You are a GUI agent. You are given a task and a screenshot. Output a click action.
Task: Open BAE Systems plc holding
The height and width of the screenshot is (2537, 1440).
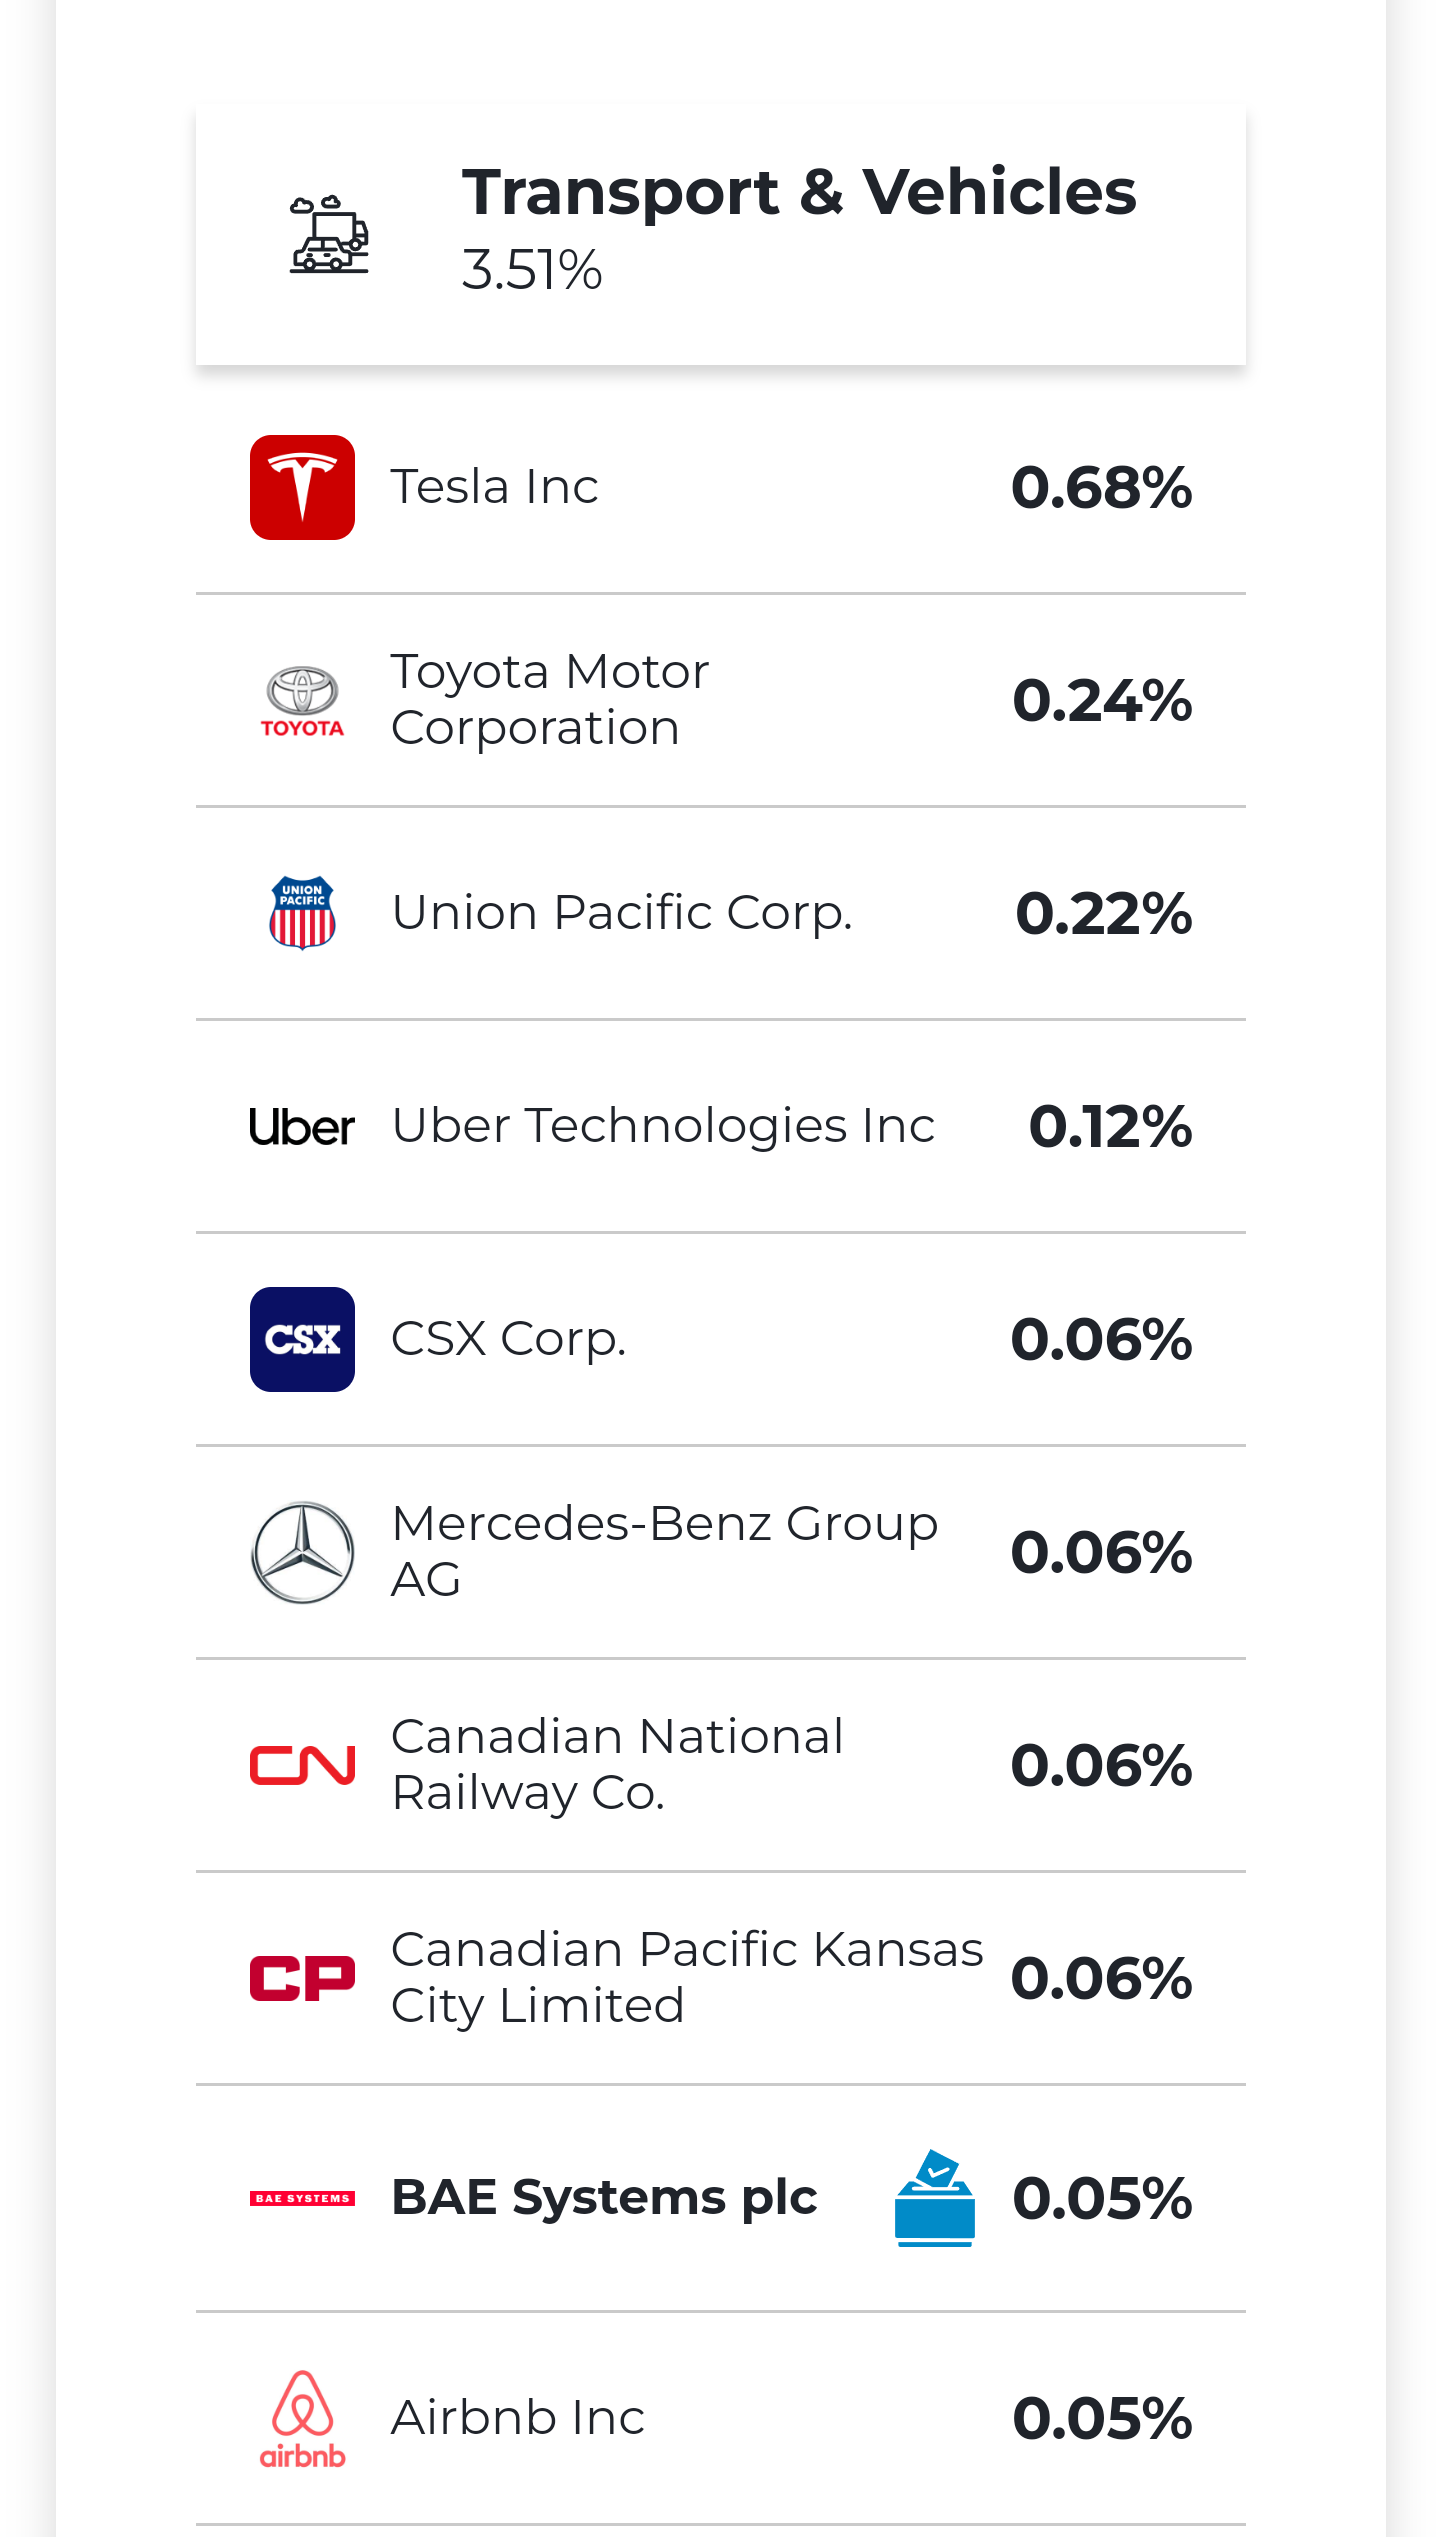pyautogui.click(x=604, y=2198)
